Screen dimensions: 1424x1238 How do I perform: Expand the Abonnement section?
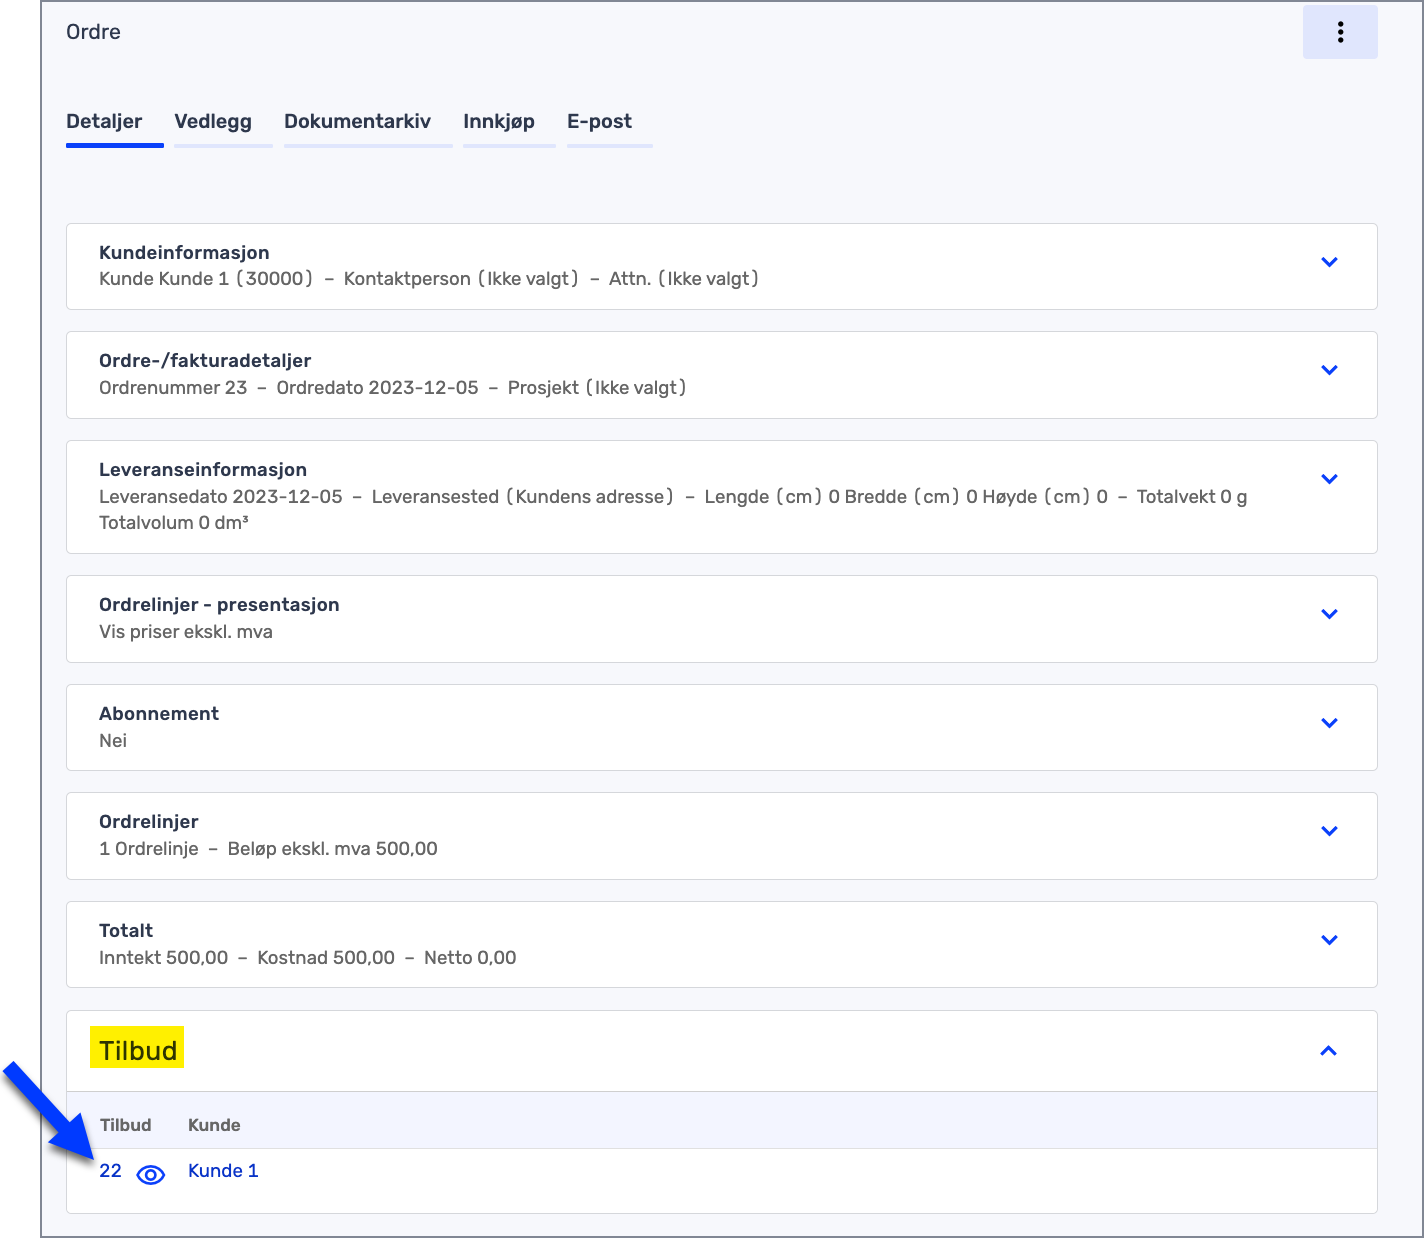coord(1329,723)
